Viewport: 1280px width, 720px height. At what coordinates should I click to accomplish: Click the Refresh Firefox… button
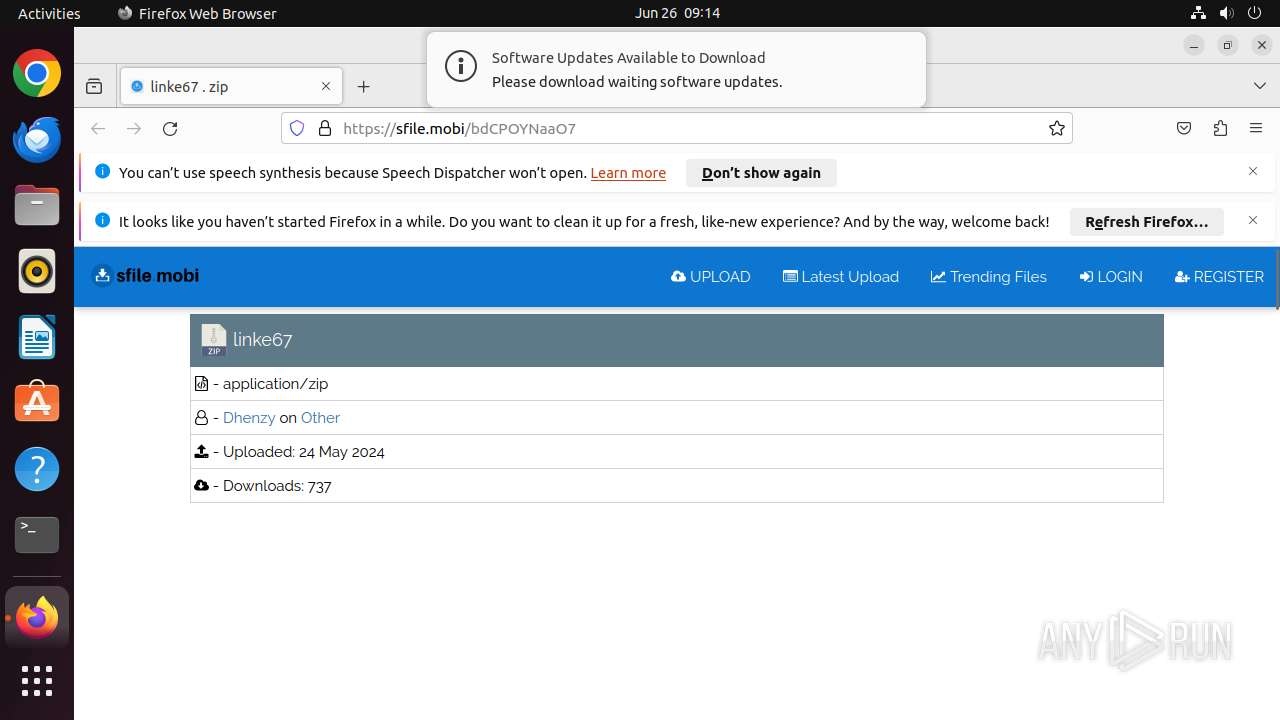coord(1147,222)
